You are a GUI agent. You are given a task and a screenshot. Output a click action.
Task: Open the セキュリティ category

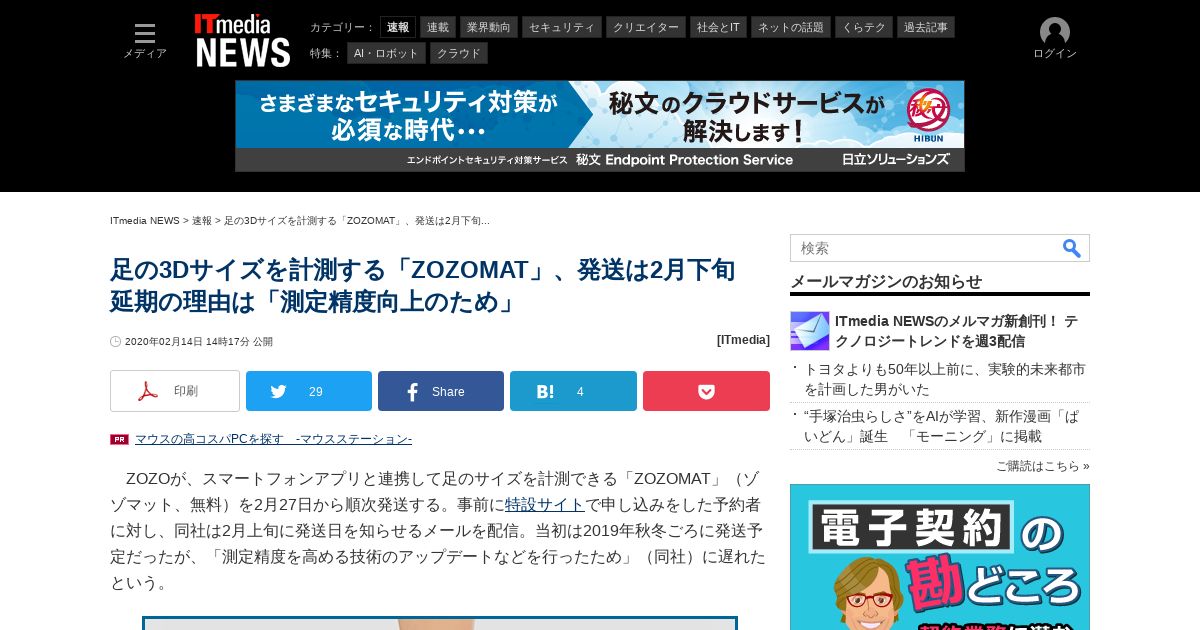(x=562, y=27)
